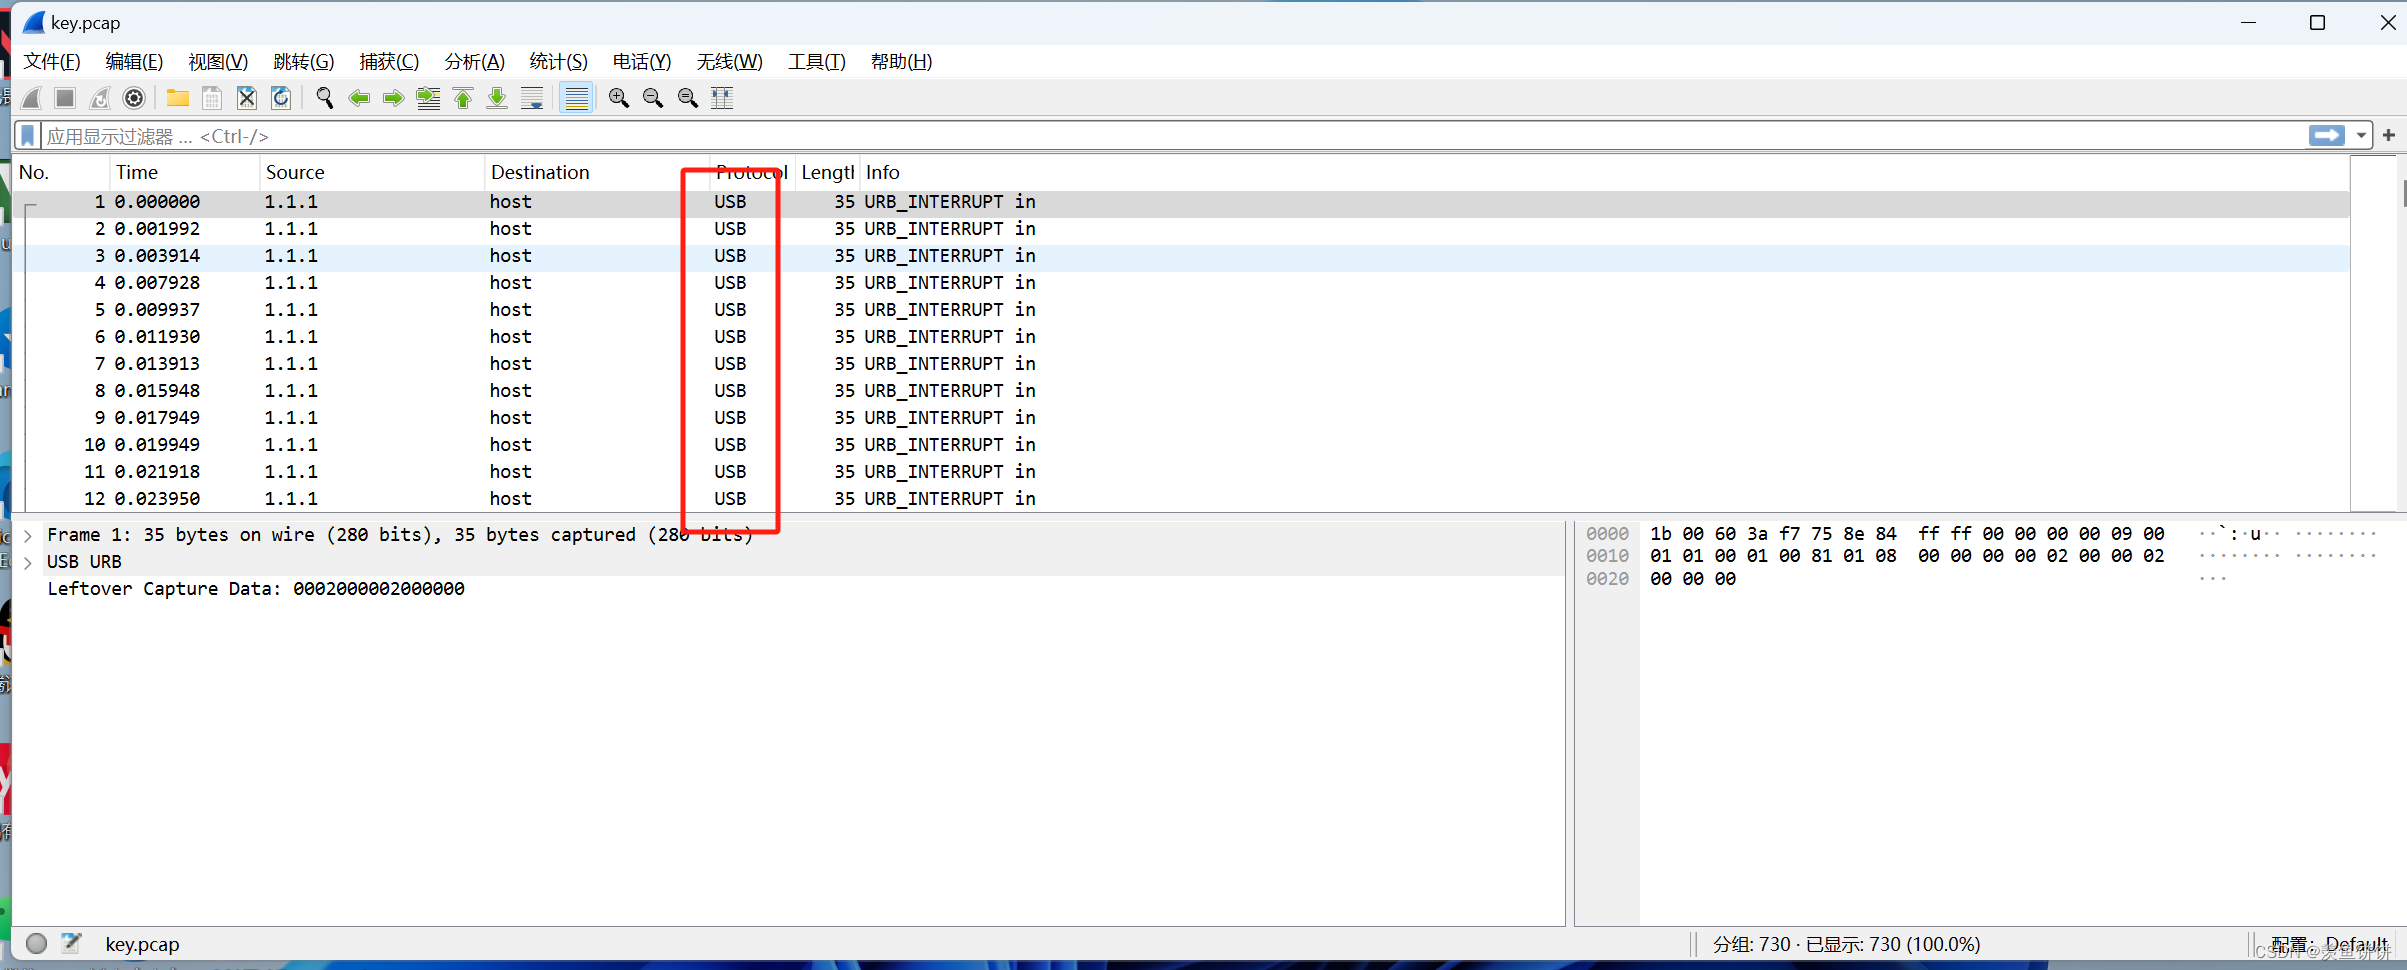Expand the Frame 1 details entry

27,534
